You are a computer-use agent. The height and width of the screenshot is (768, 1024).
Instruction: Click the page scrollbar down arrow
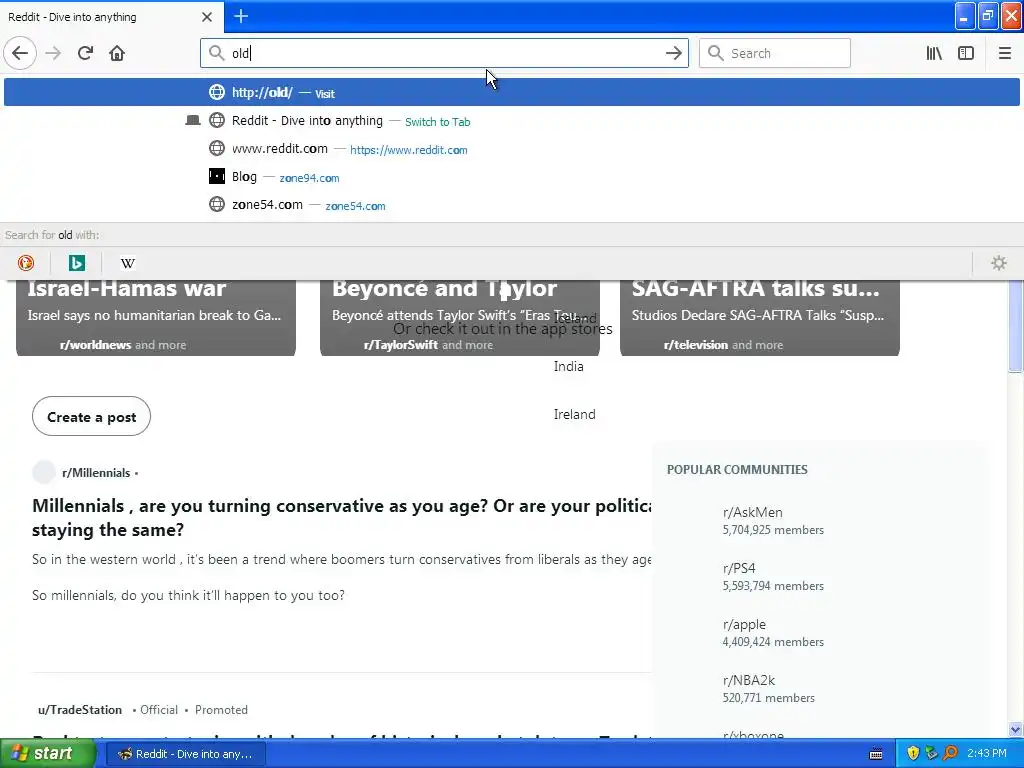(x=1016, y=729)
